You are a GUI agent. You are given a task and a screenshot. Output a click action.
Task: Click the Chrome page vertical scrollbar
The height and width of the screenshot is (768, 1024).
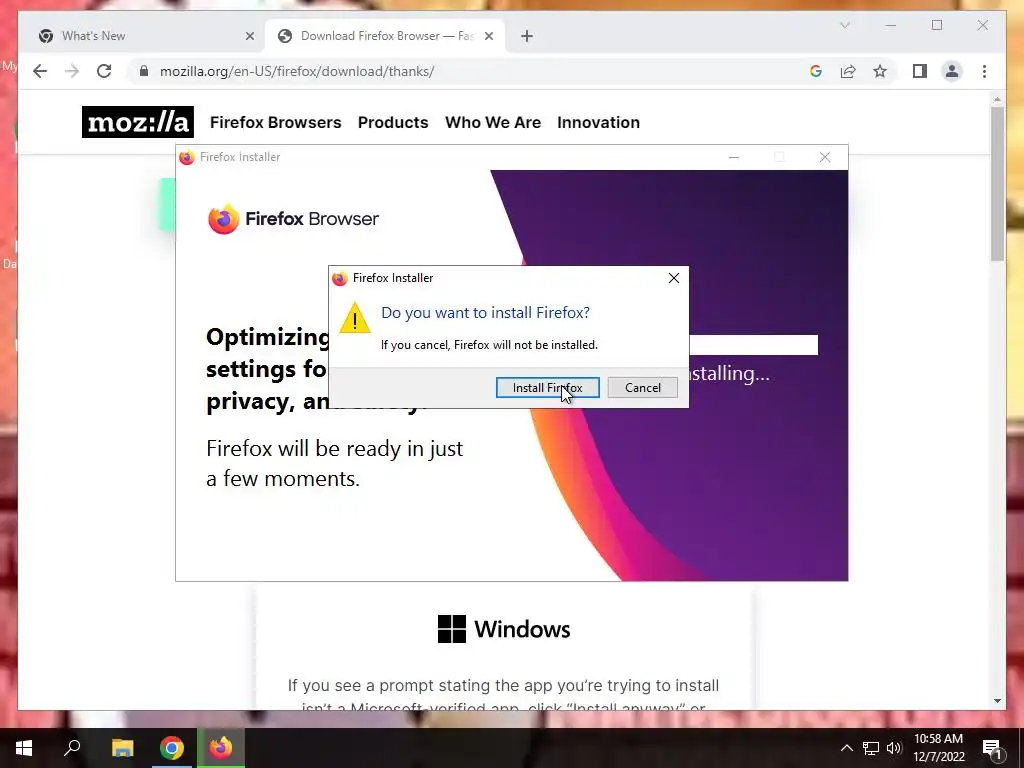click(x=997, y=184)
